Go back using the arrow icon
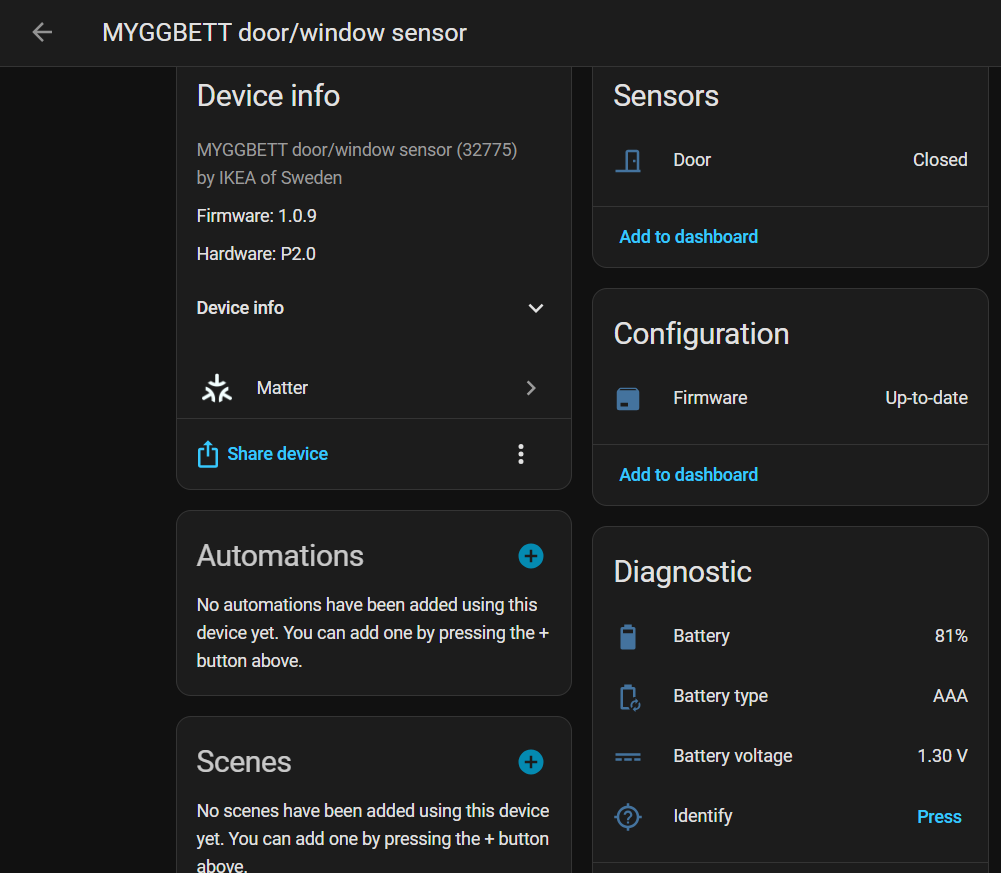 point(42,32)
